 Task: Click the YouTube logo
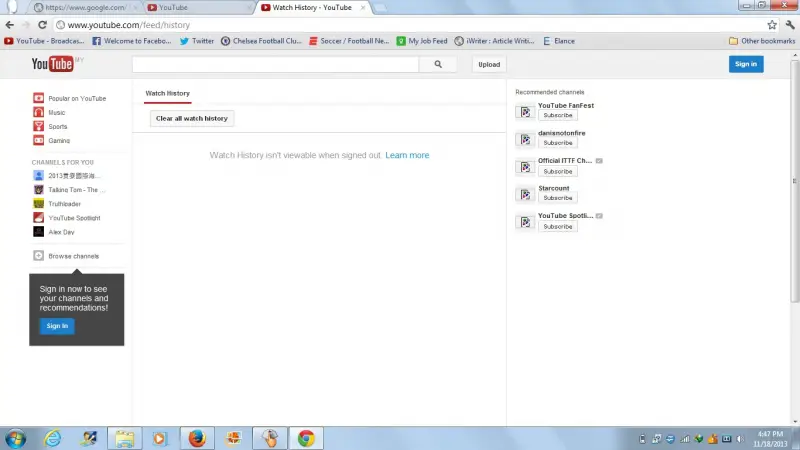[x=53, y=64]
